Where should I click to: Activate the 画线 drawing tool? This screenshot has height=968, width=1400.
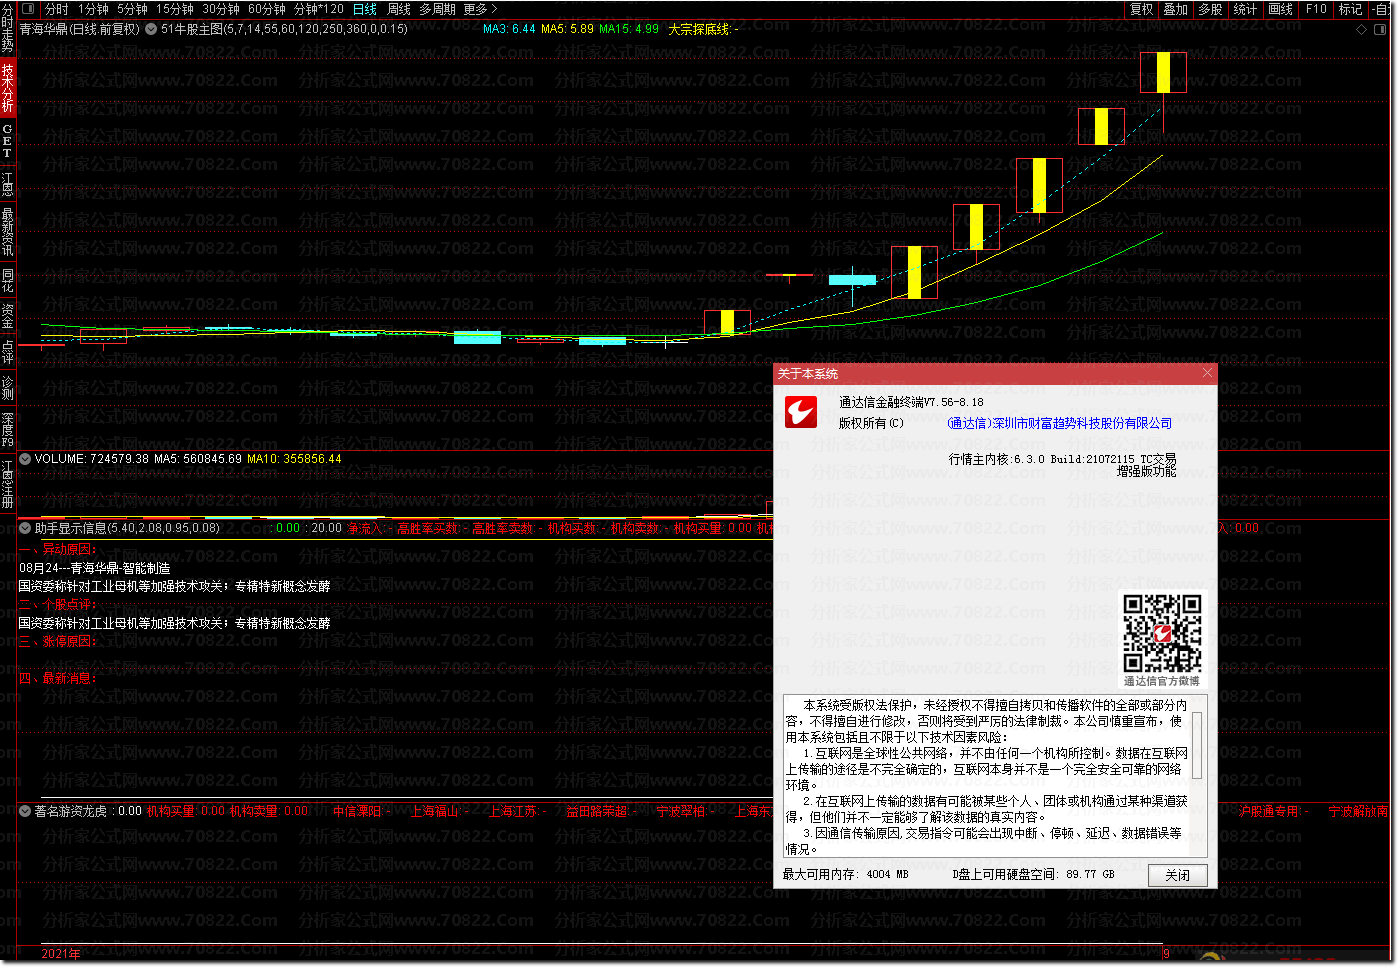pos(1281,9)
